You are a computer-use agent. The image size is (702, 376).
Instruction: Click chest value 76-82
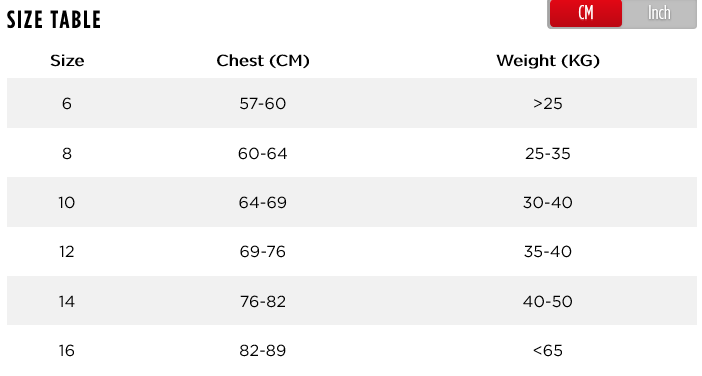263,301
